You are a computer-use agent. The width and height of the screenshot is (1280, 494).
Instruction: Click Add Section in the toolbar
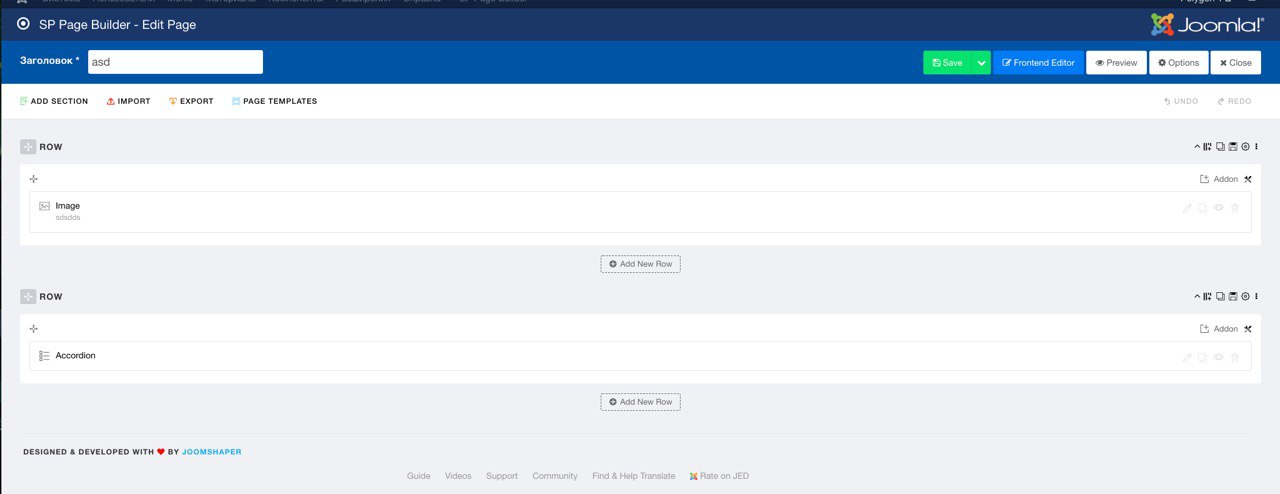(x=54, y=101)
